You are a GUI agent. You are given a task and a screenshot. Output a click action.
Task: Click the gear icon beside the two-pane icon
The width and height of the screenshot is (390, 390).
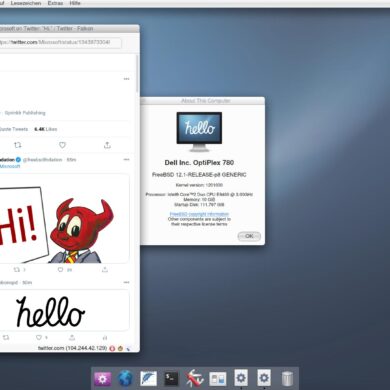241,378
